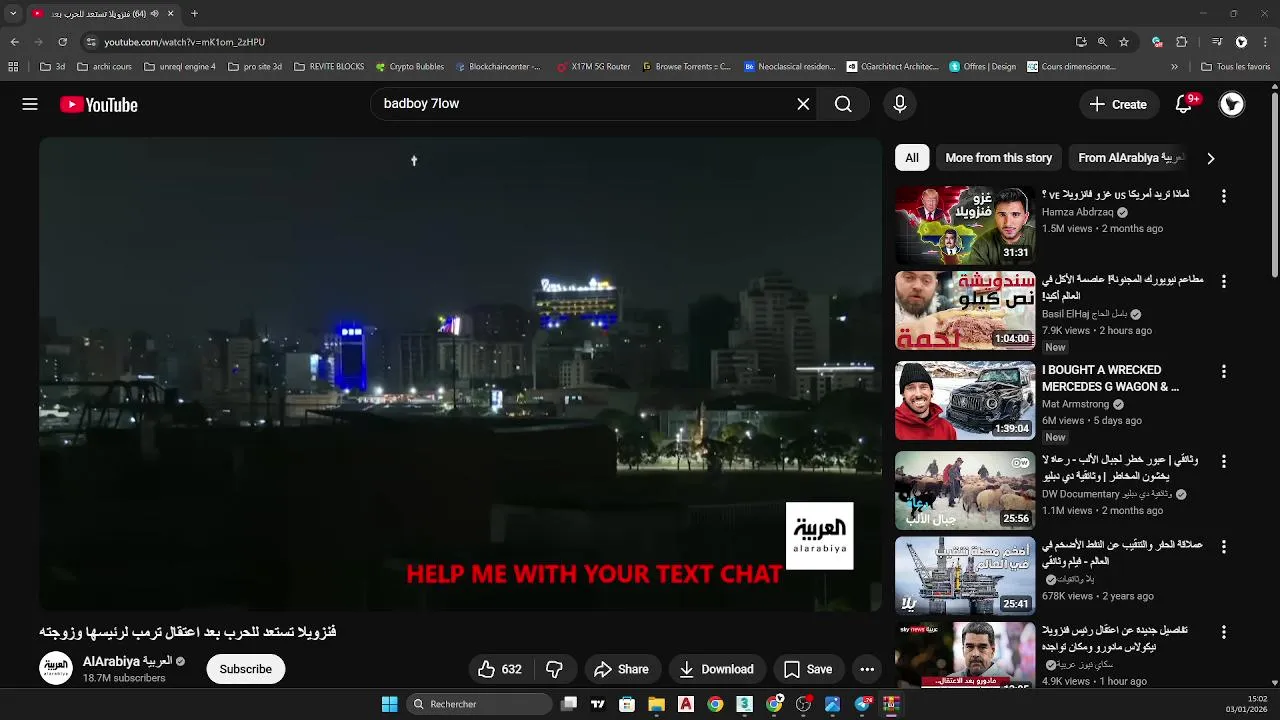This screenshot has width=1280, height=720.
Task: Open the account avatar menu
Action: [x=1232, y=104]
